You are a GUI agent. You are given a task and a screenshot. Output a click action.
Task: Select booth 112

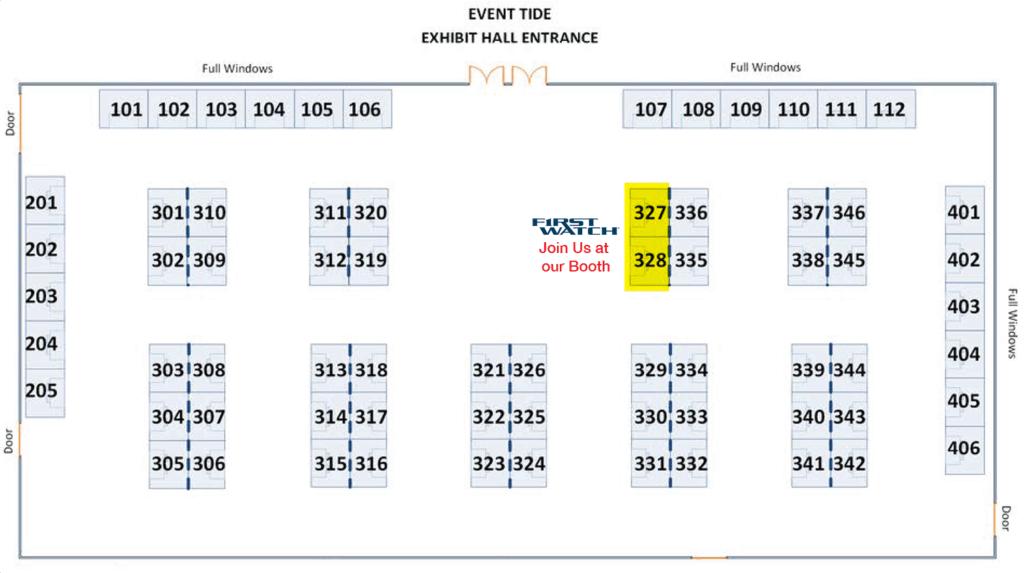(x=888, y=109)
